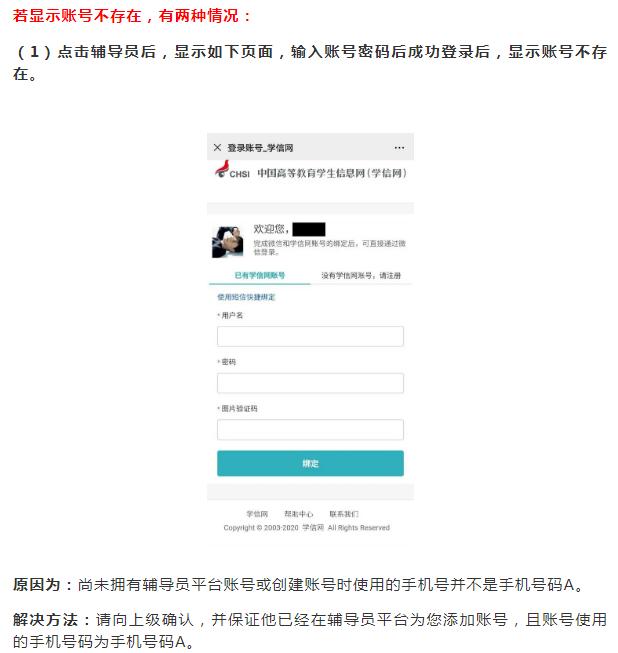Close the 登录账号_学信网 page with X icon
The height and width of the screenshot is (653, 618).
click(x=217, y=147)
